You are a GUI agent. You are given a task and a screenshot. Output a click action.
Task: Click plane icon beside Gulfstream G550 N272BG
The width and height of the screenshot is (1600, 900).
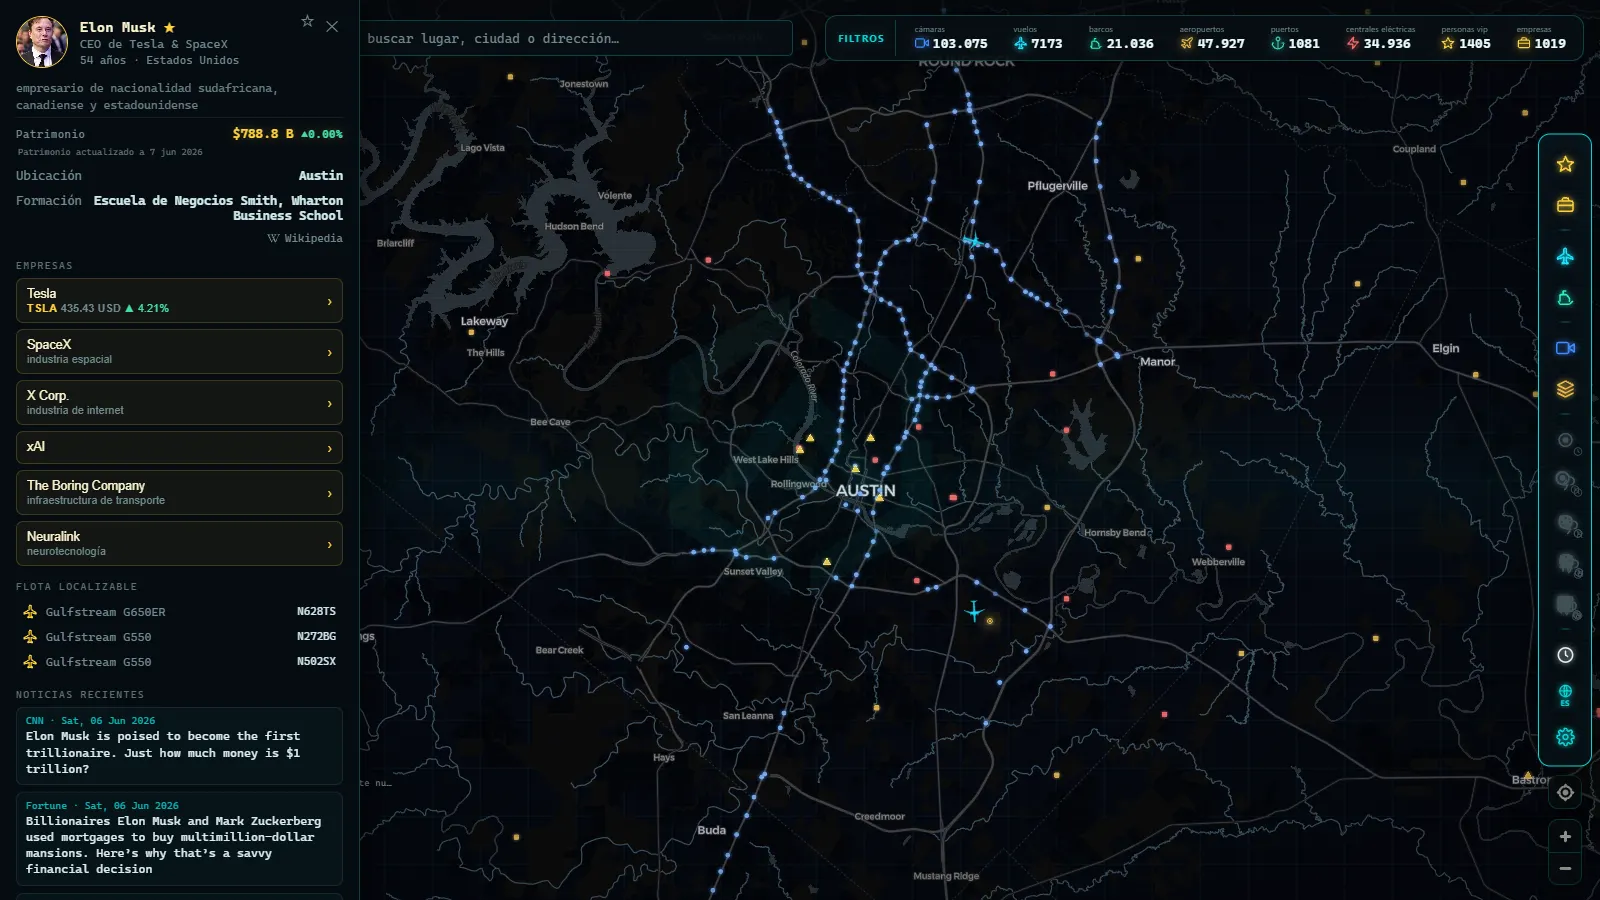[x=30, y=637]
